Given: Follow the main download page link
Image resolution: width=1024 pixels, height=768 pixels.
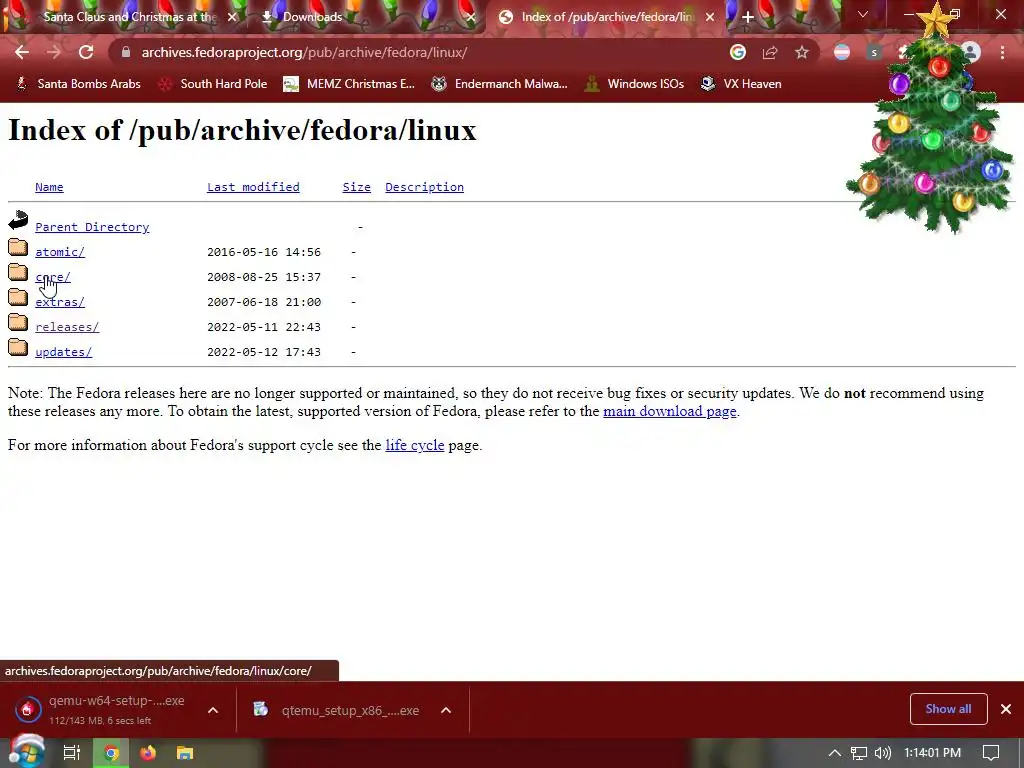Looking at the screenshot, I should click(669, 411).
